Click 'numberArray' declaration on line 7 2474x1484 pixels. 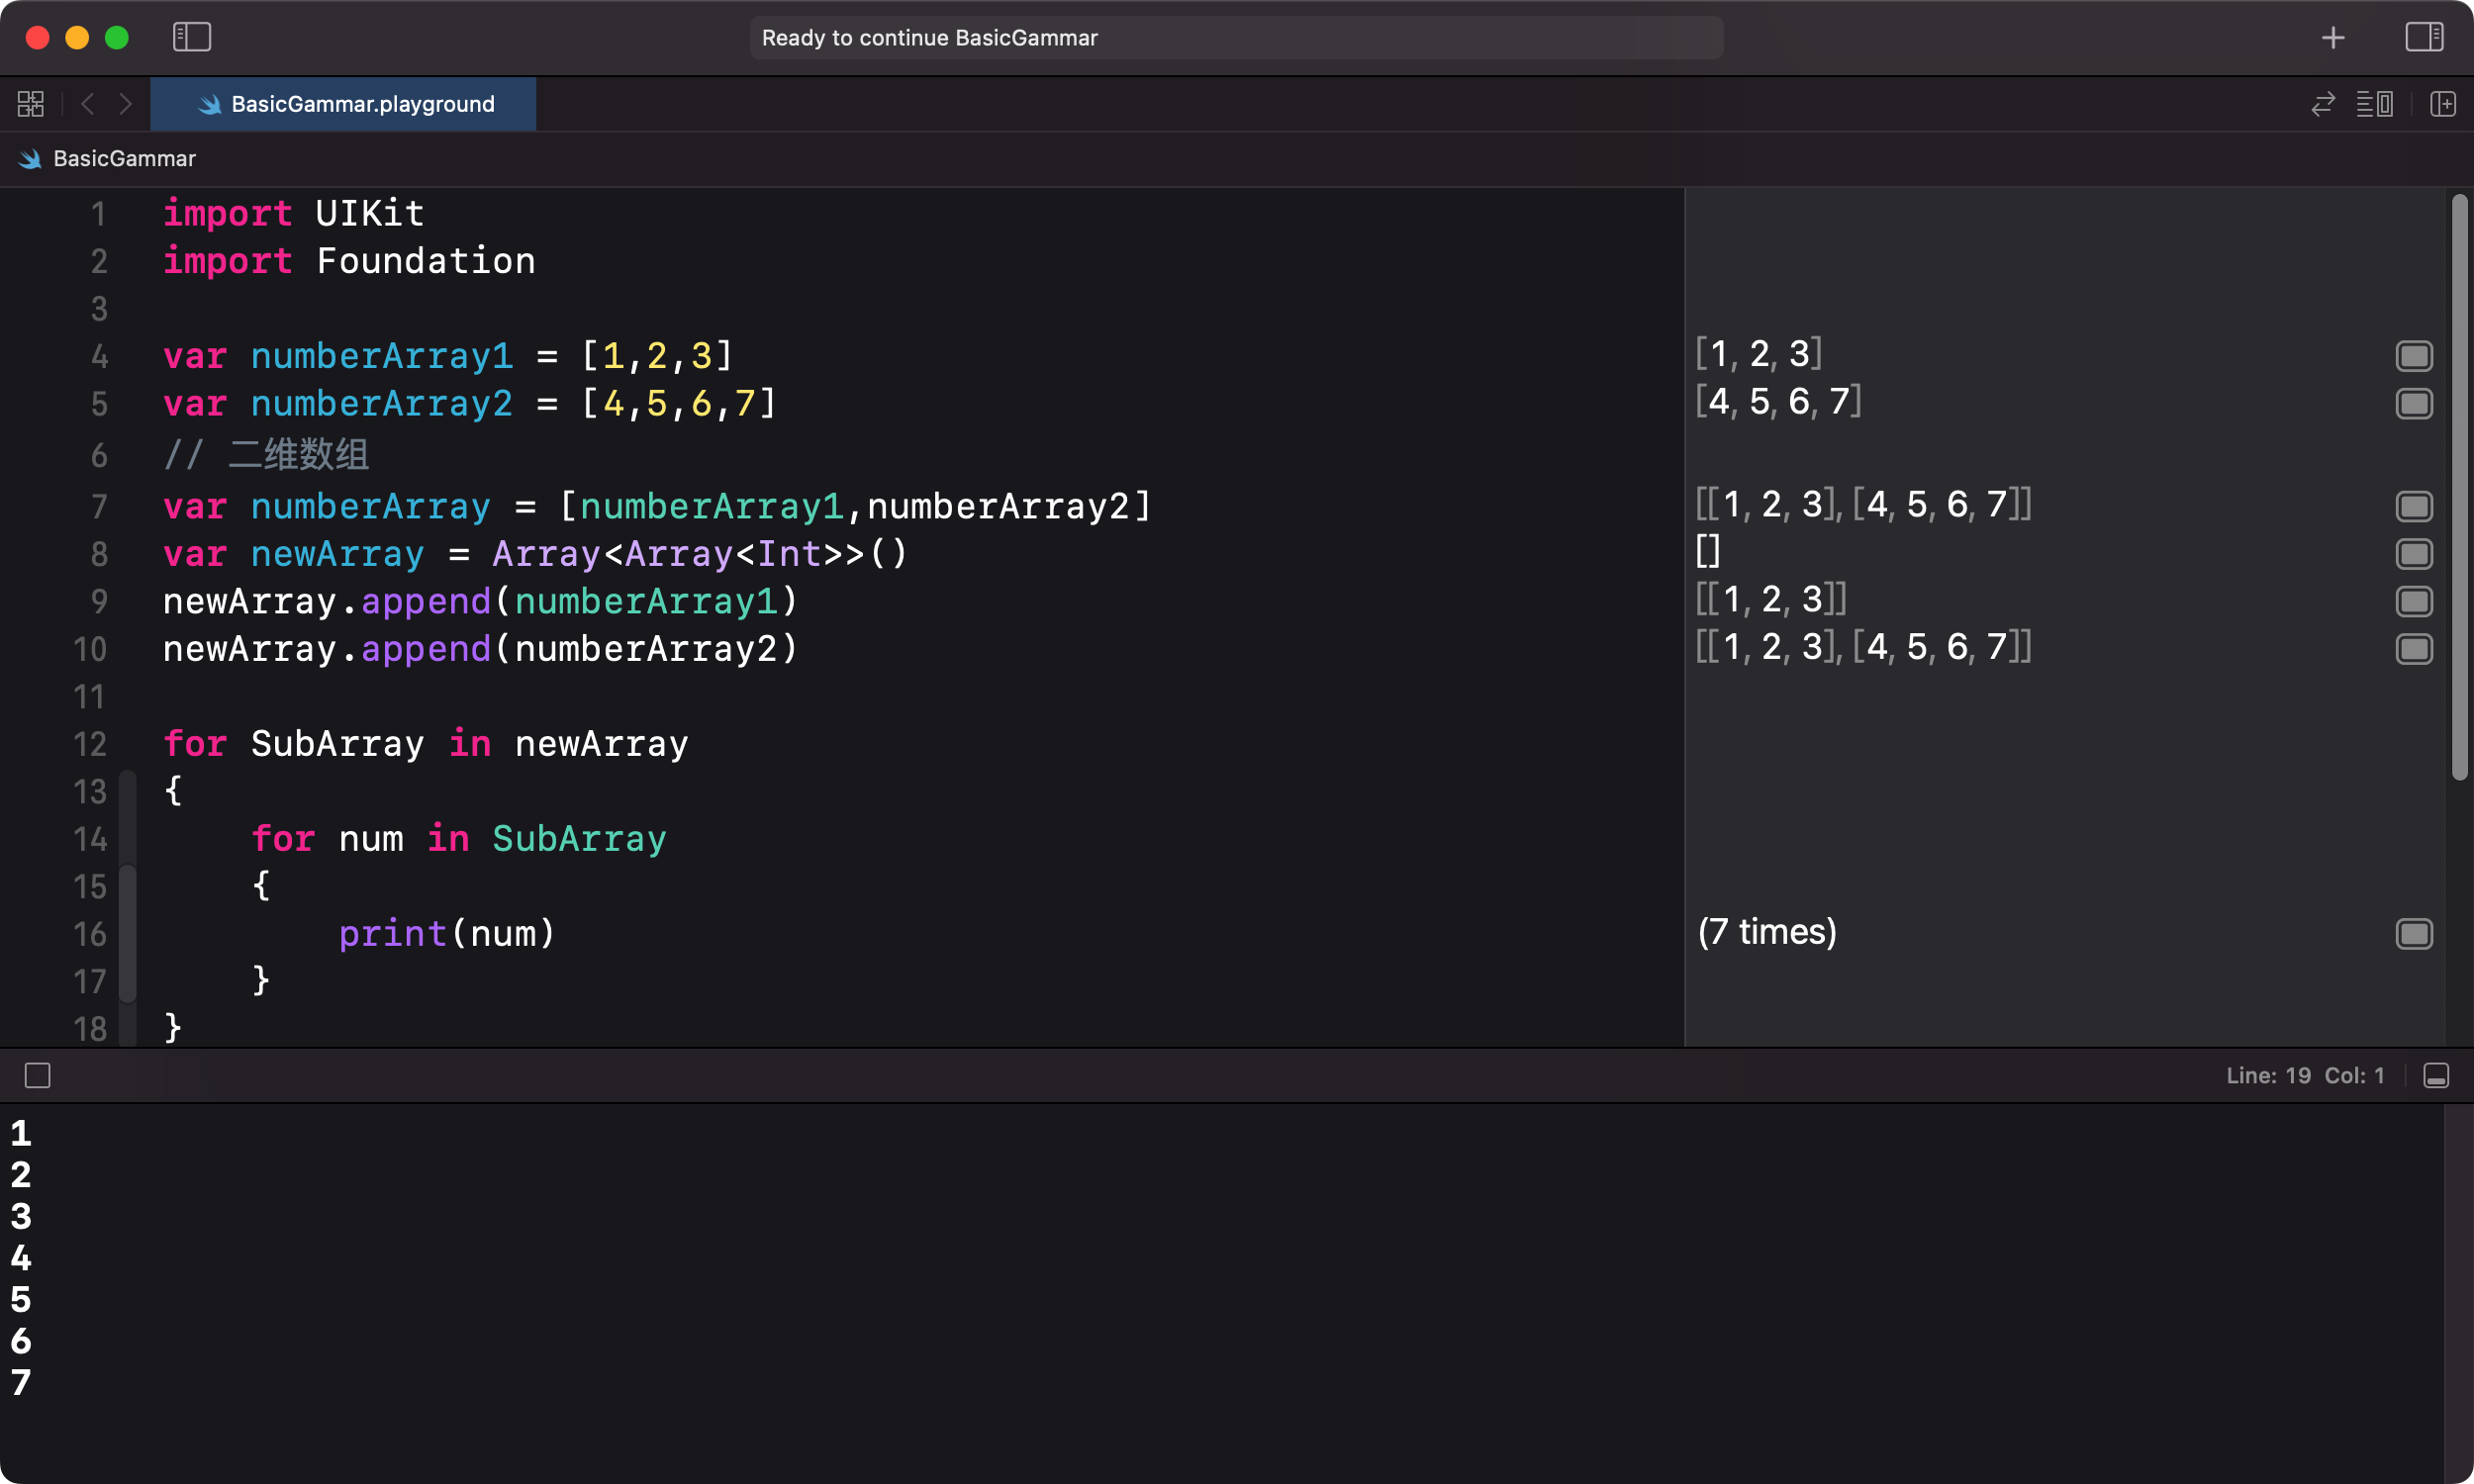click(370, 506)
